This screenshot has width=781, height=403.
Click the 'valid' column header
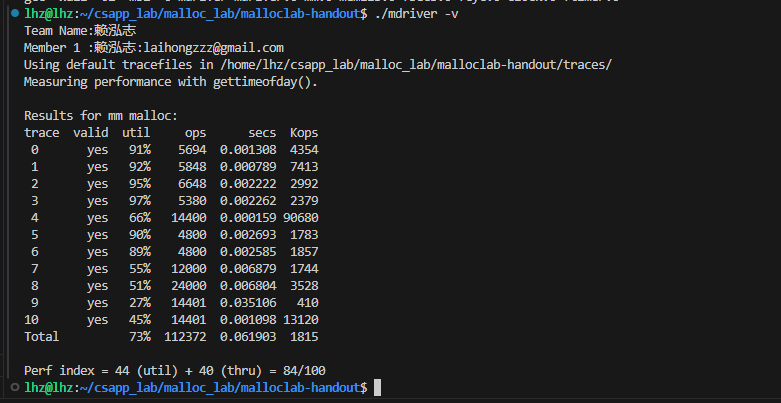click(90, 133)
